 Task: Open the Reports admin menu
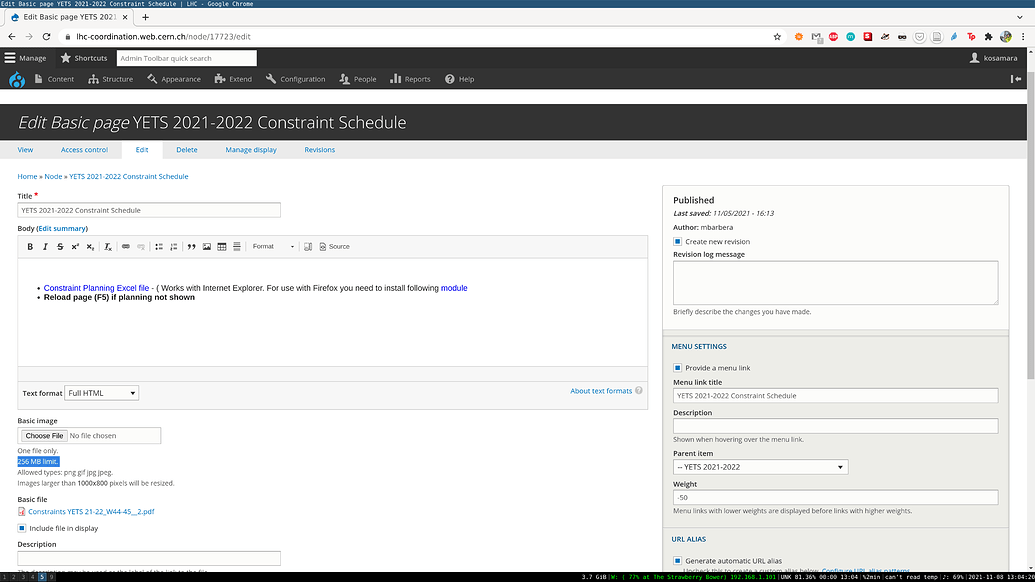(411, 79)
